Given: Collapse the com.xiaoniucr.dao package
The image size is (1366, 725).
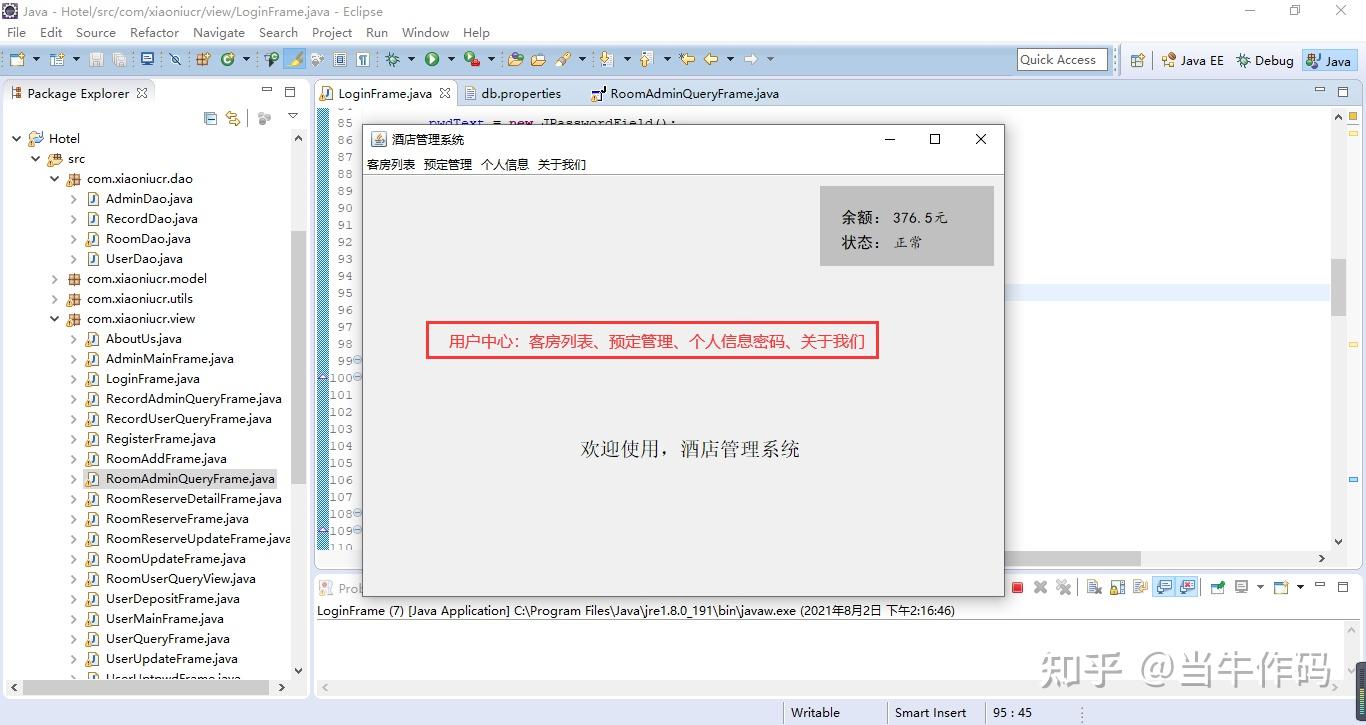Looking at the screenshot, I should coord(55,179).
